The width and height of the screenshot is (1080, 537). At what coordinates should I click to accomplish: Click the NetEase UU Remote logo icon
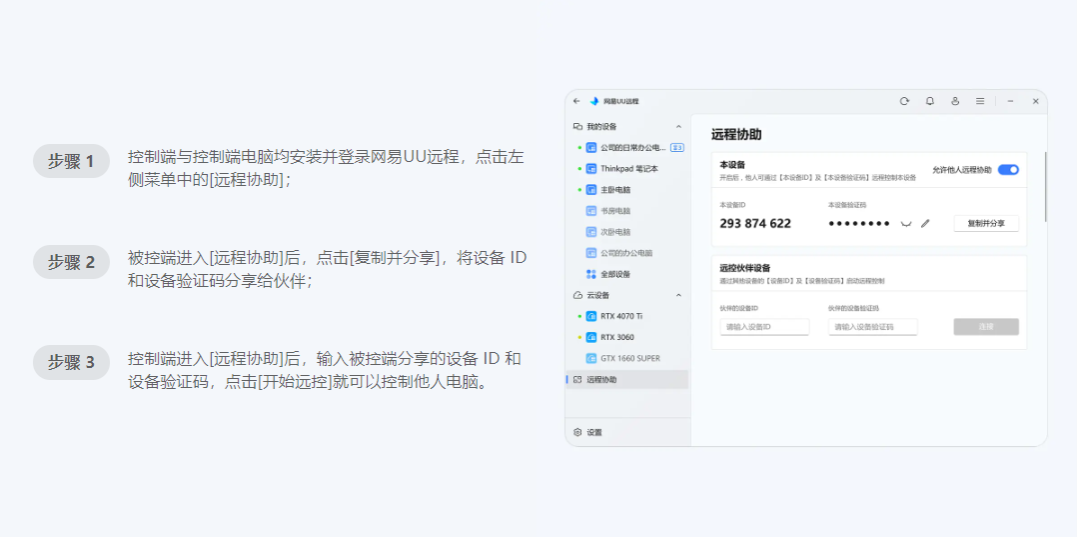pos(594,101)
